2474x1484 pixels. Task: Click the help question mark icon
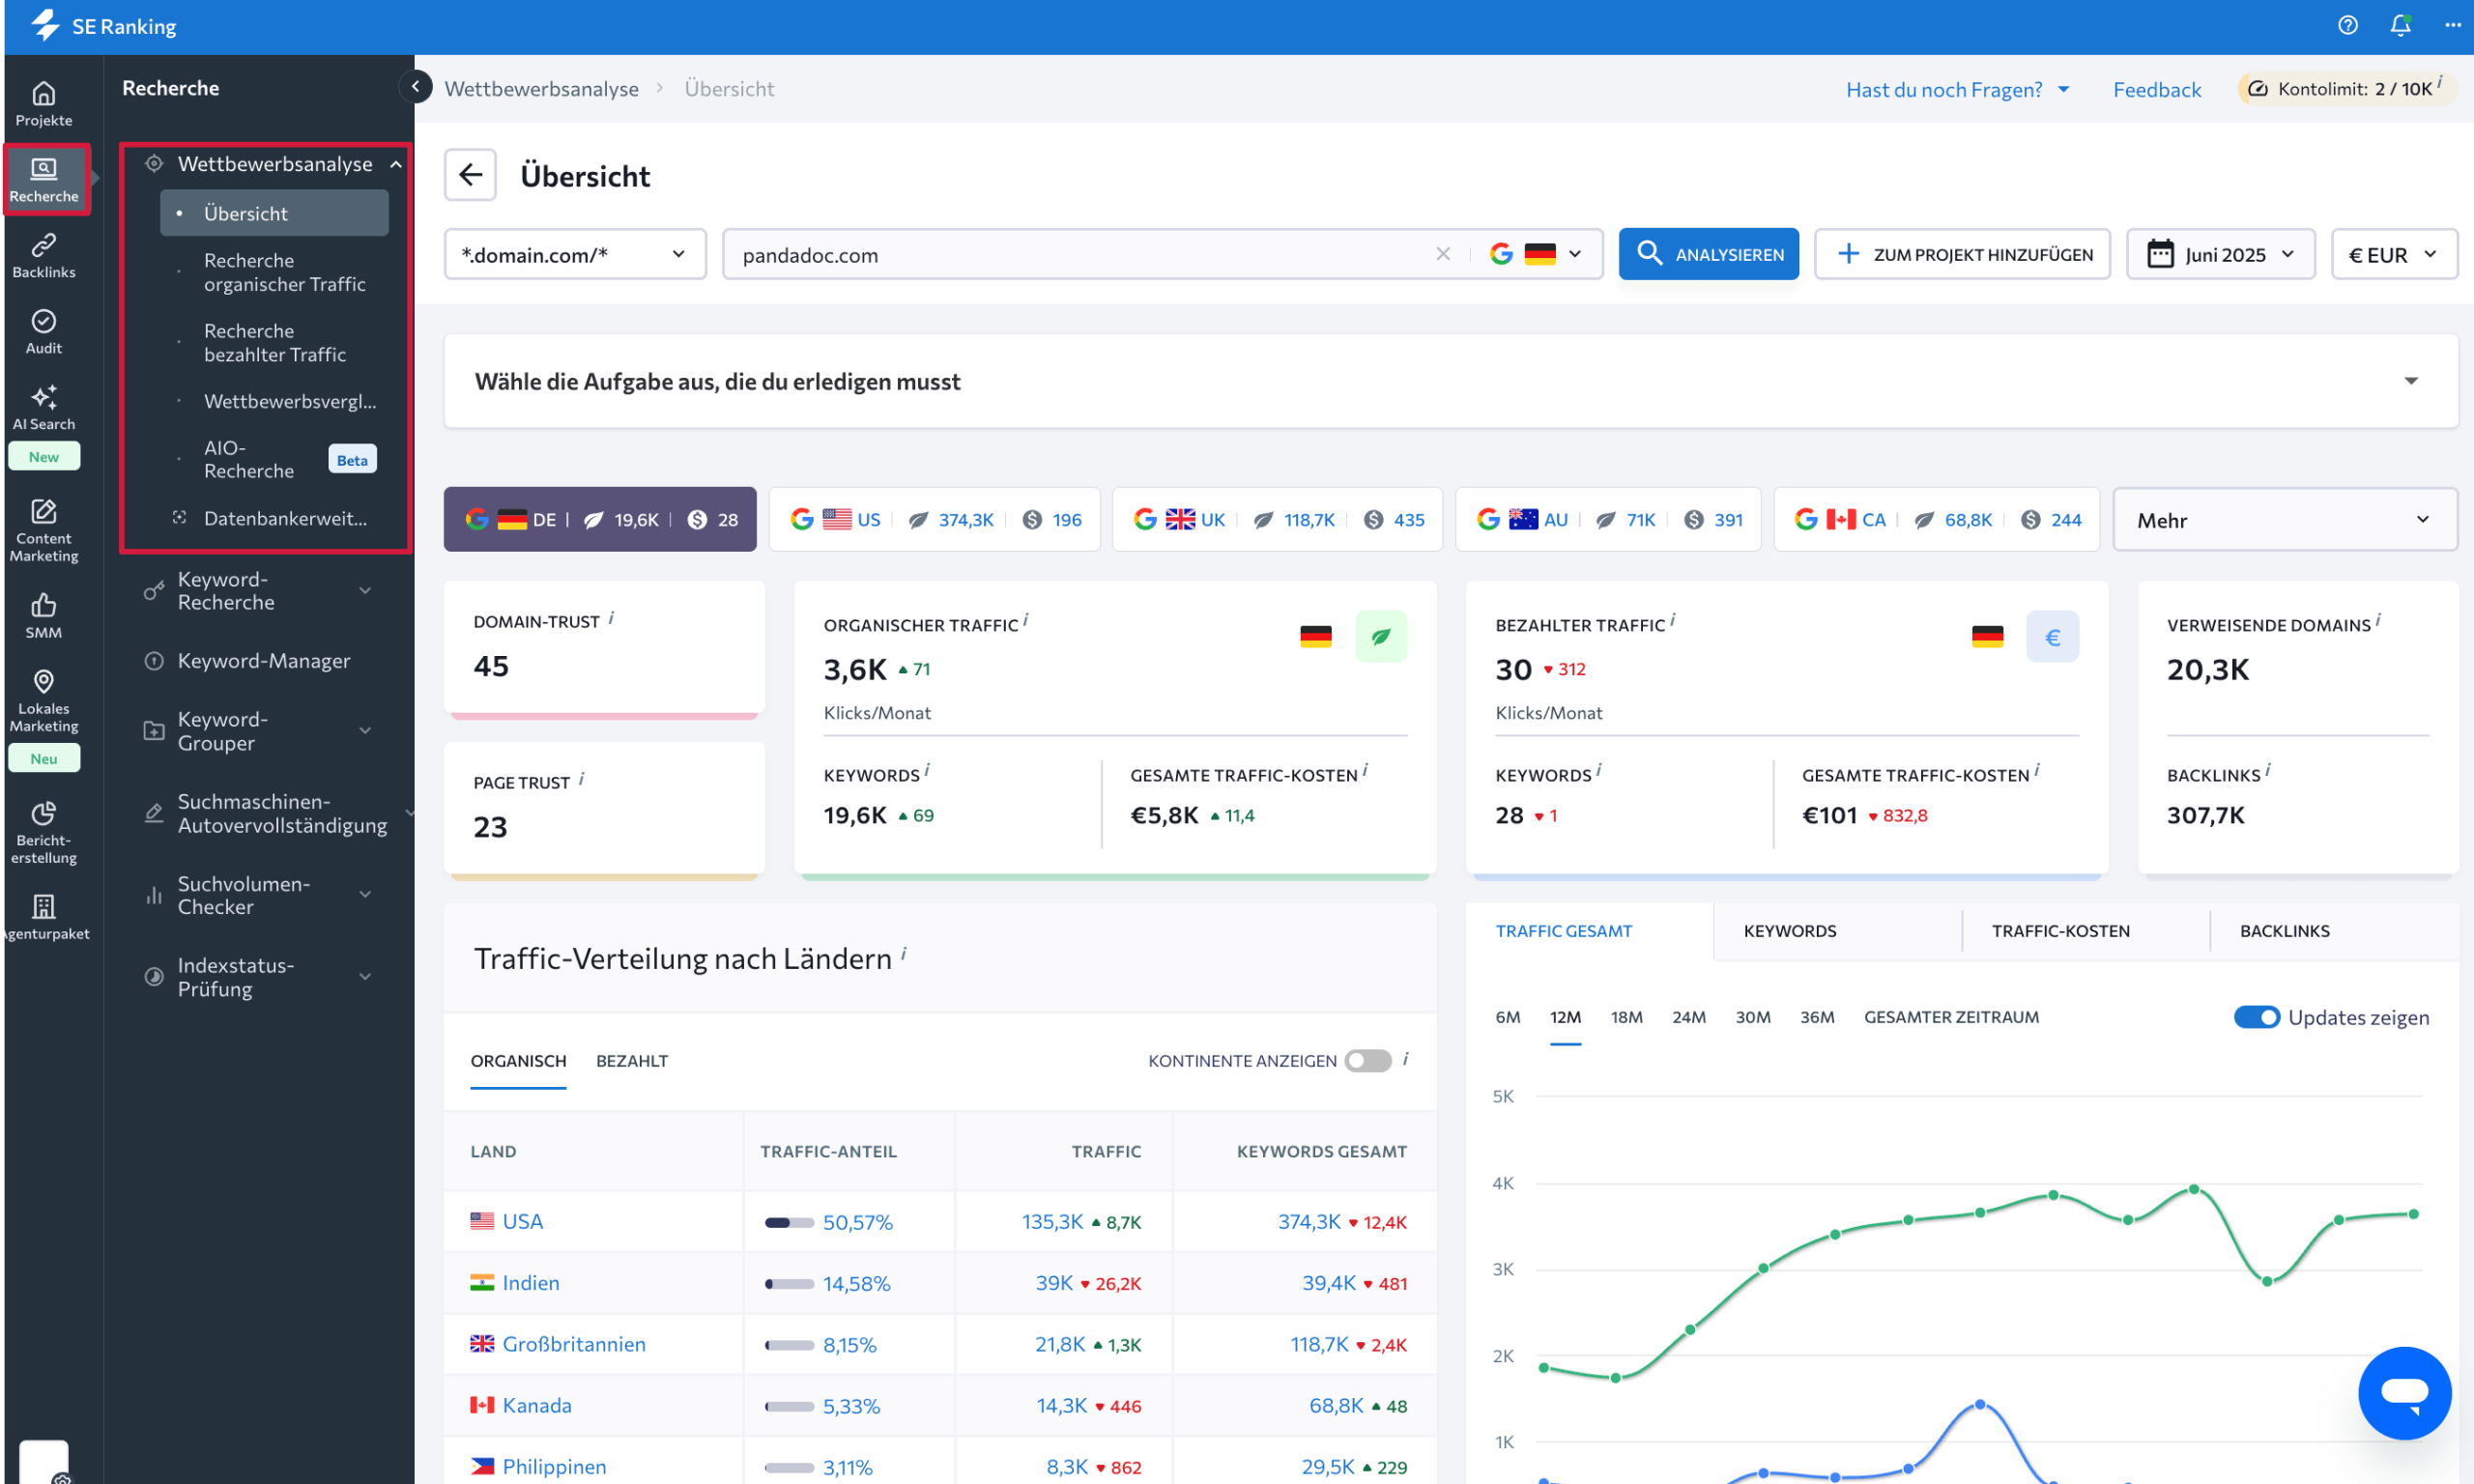click(2347, 25)
